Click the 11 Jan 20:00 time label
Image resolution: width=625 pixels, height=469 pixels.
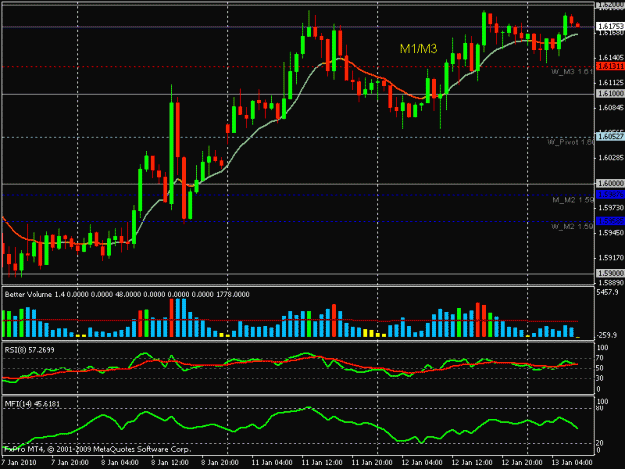pyautogui.click(x=371, y=463)
